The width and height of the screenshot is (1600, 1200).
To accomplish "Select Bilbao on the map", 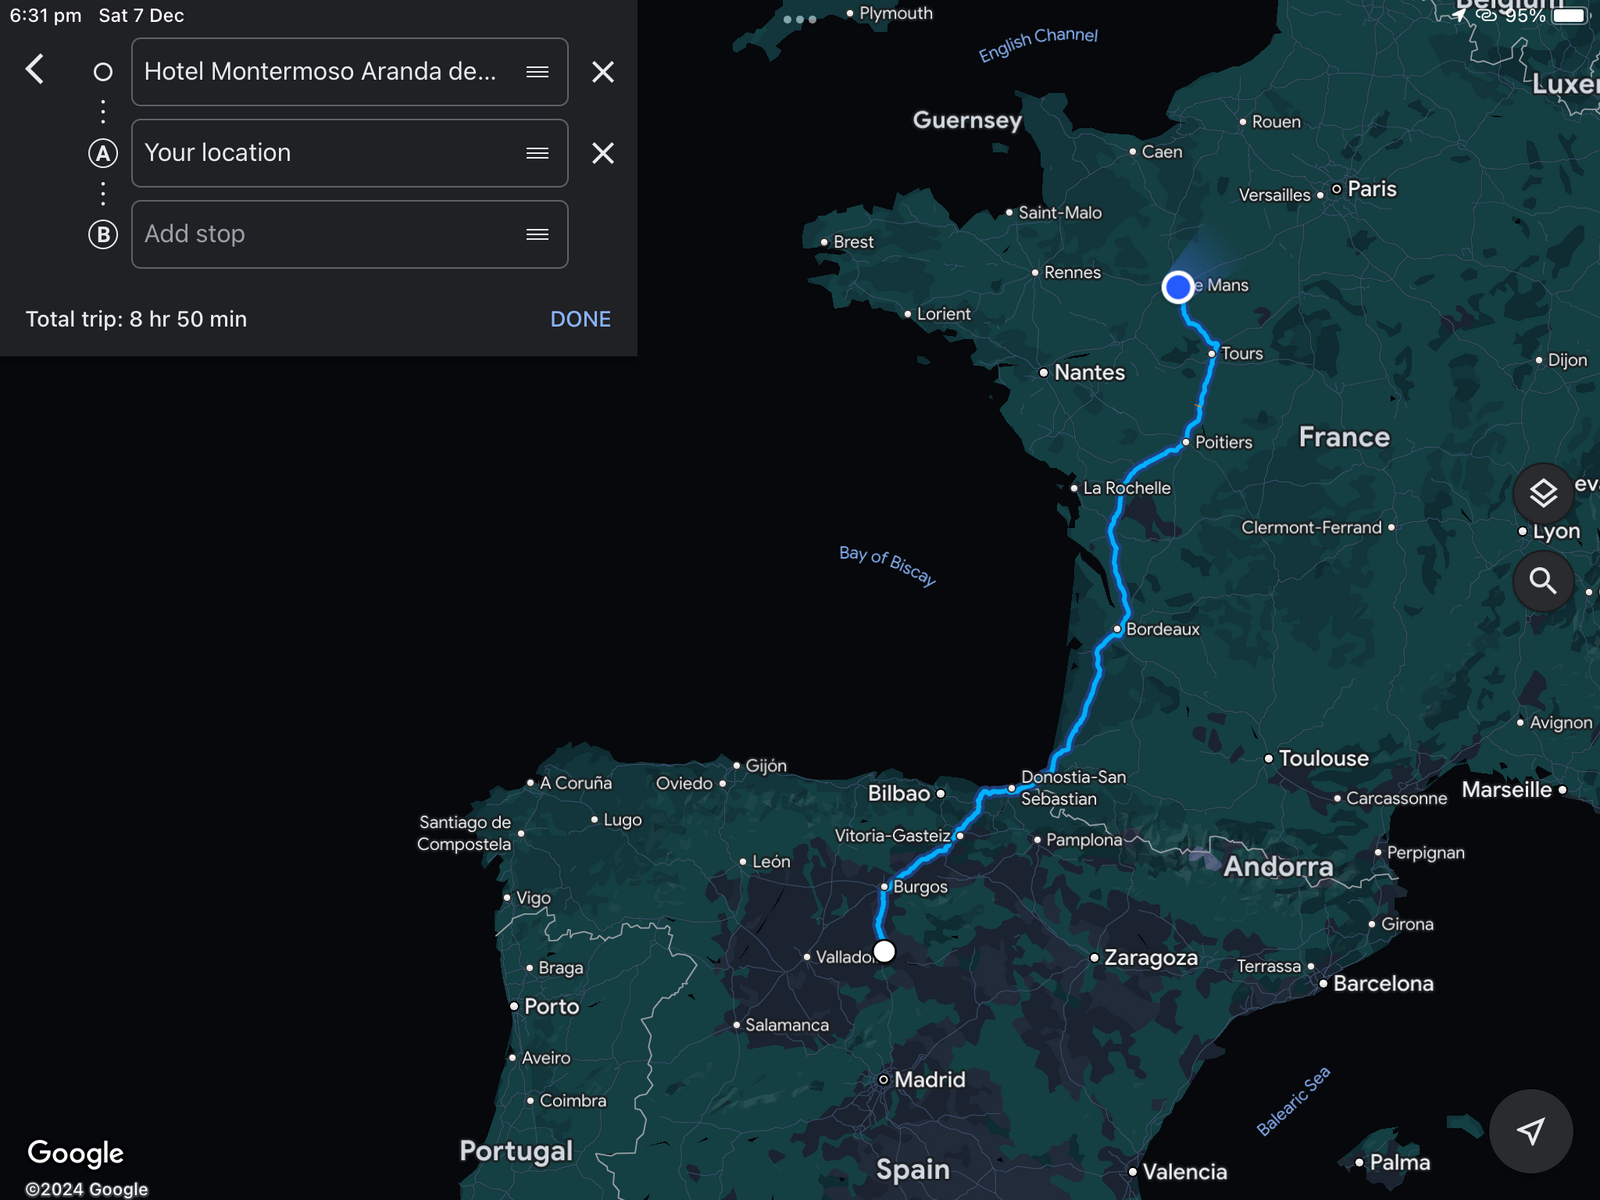I will pos(899,793).
